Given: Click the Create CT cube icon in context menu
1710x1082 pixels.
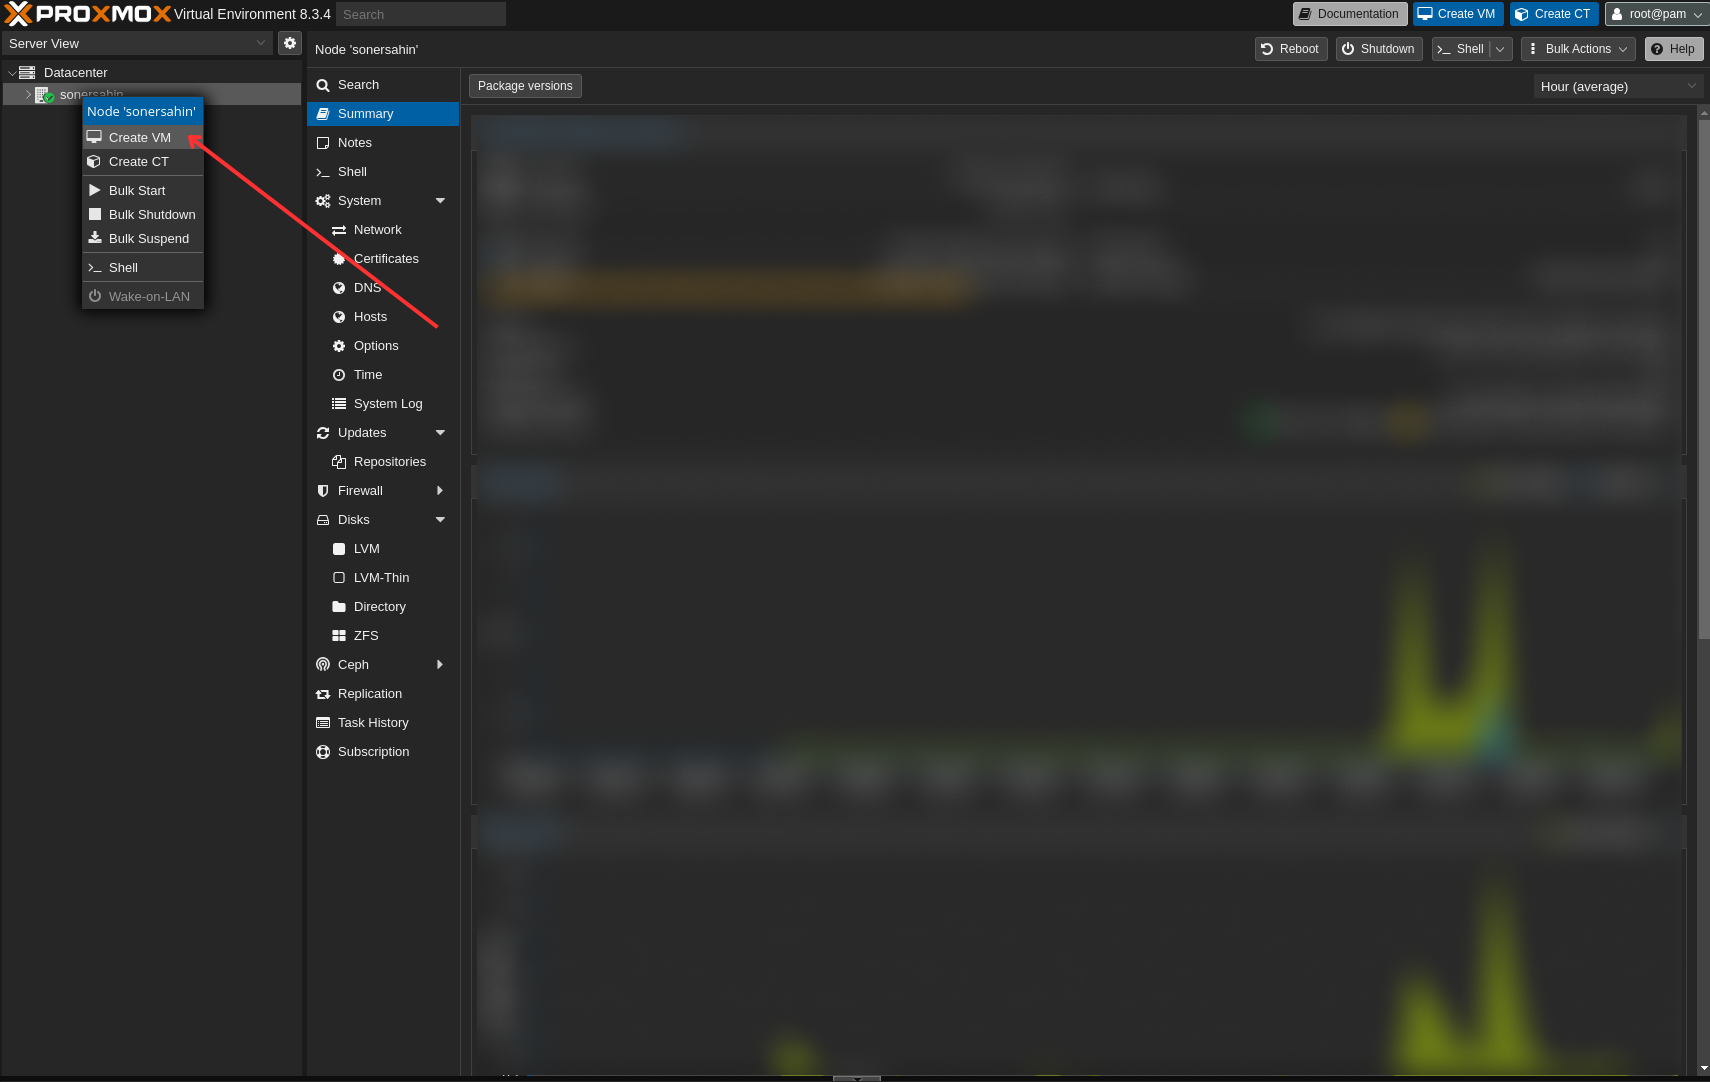Looking at the screenshot, I should [x=94, y=161].
